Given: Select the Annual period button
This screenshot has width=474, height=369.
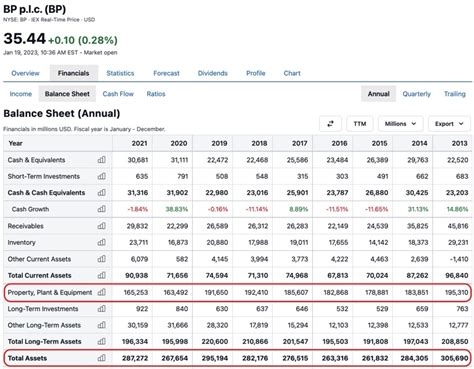Looking at the screenshot, I should (379, 94).
